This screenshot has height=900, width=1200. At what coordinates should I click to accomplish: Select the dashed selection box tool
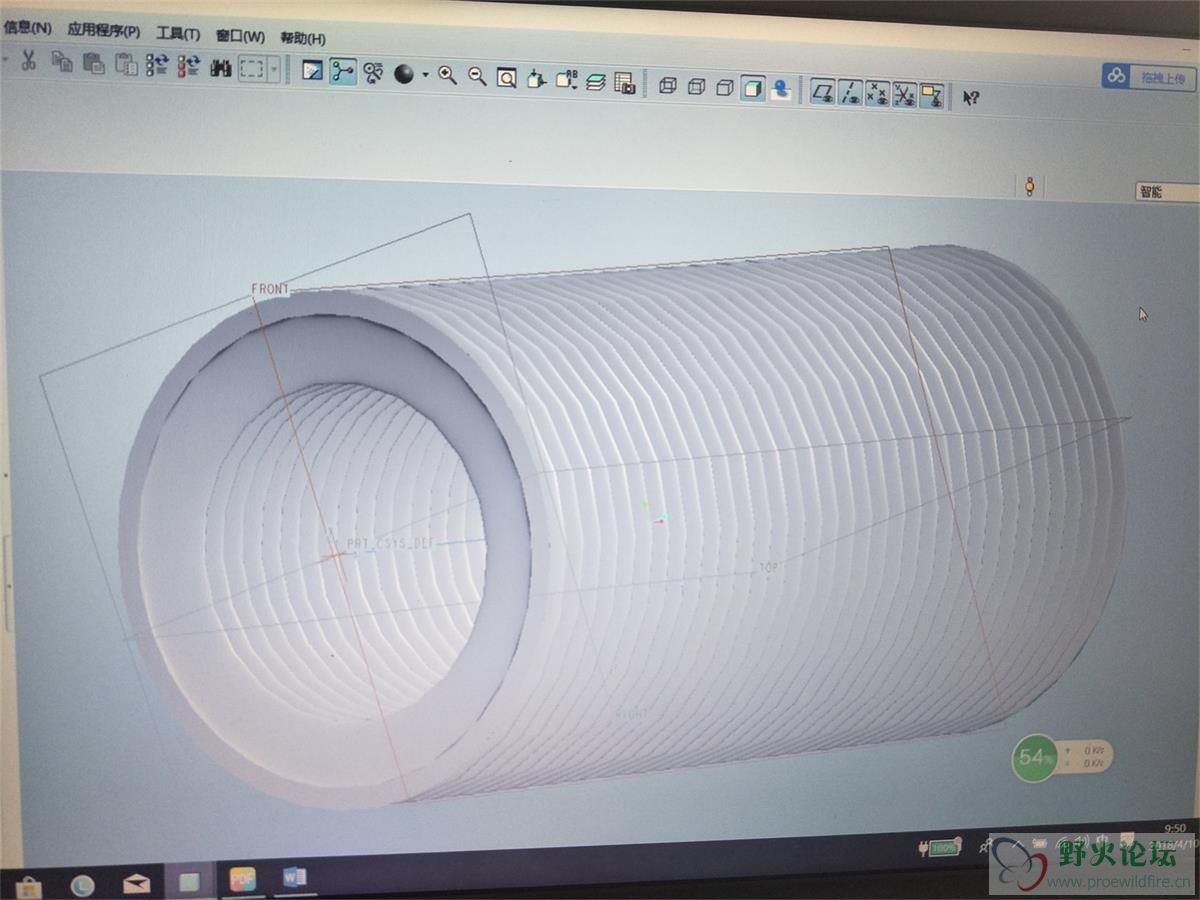point(251,68)
